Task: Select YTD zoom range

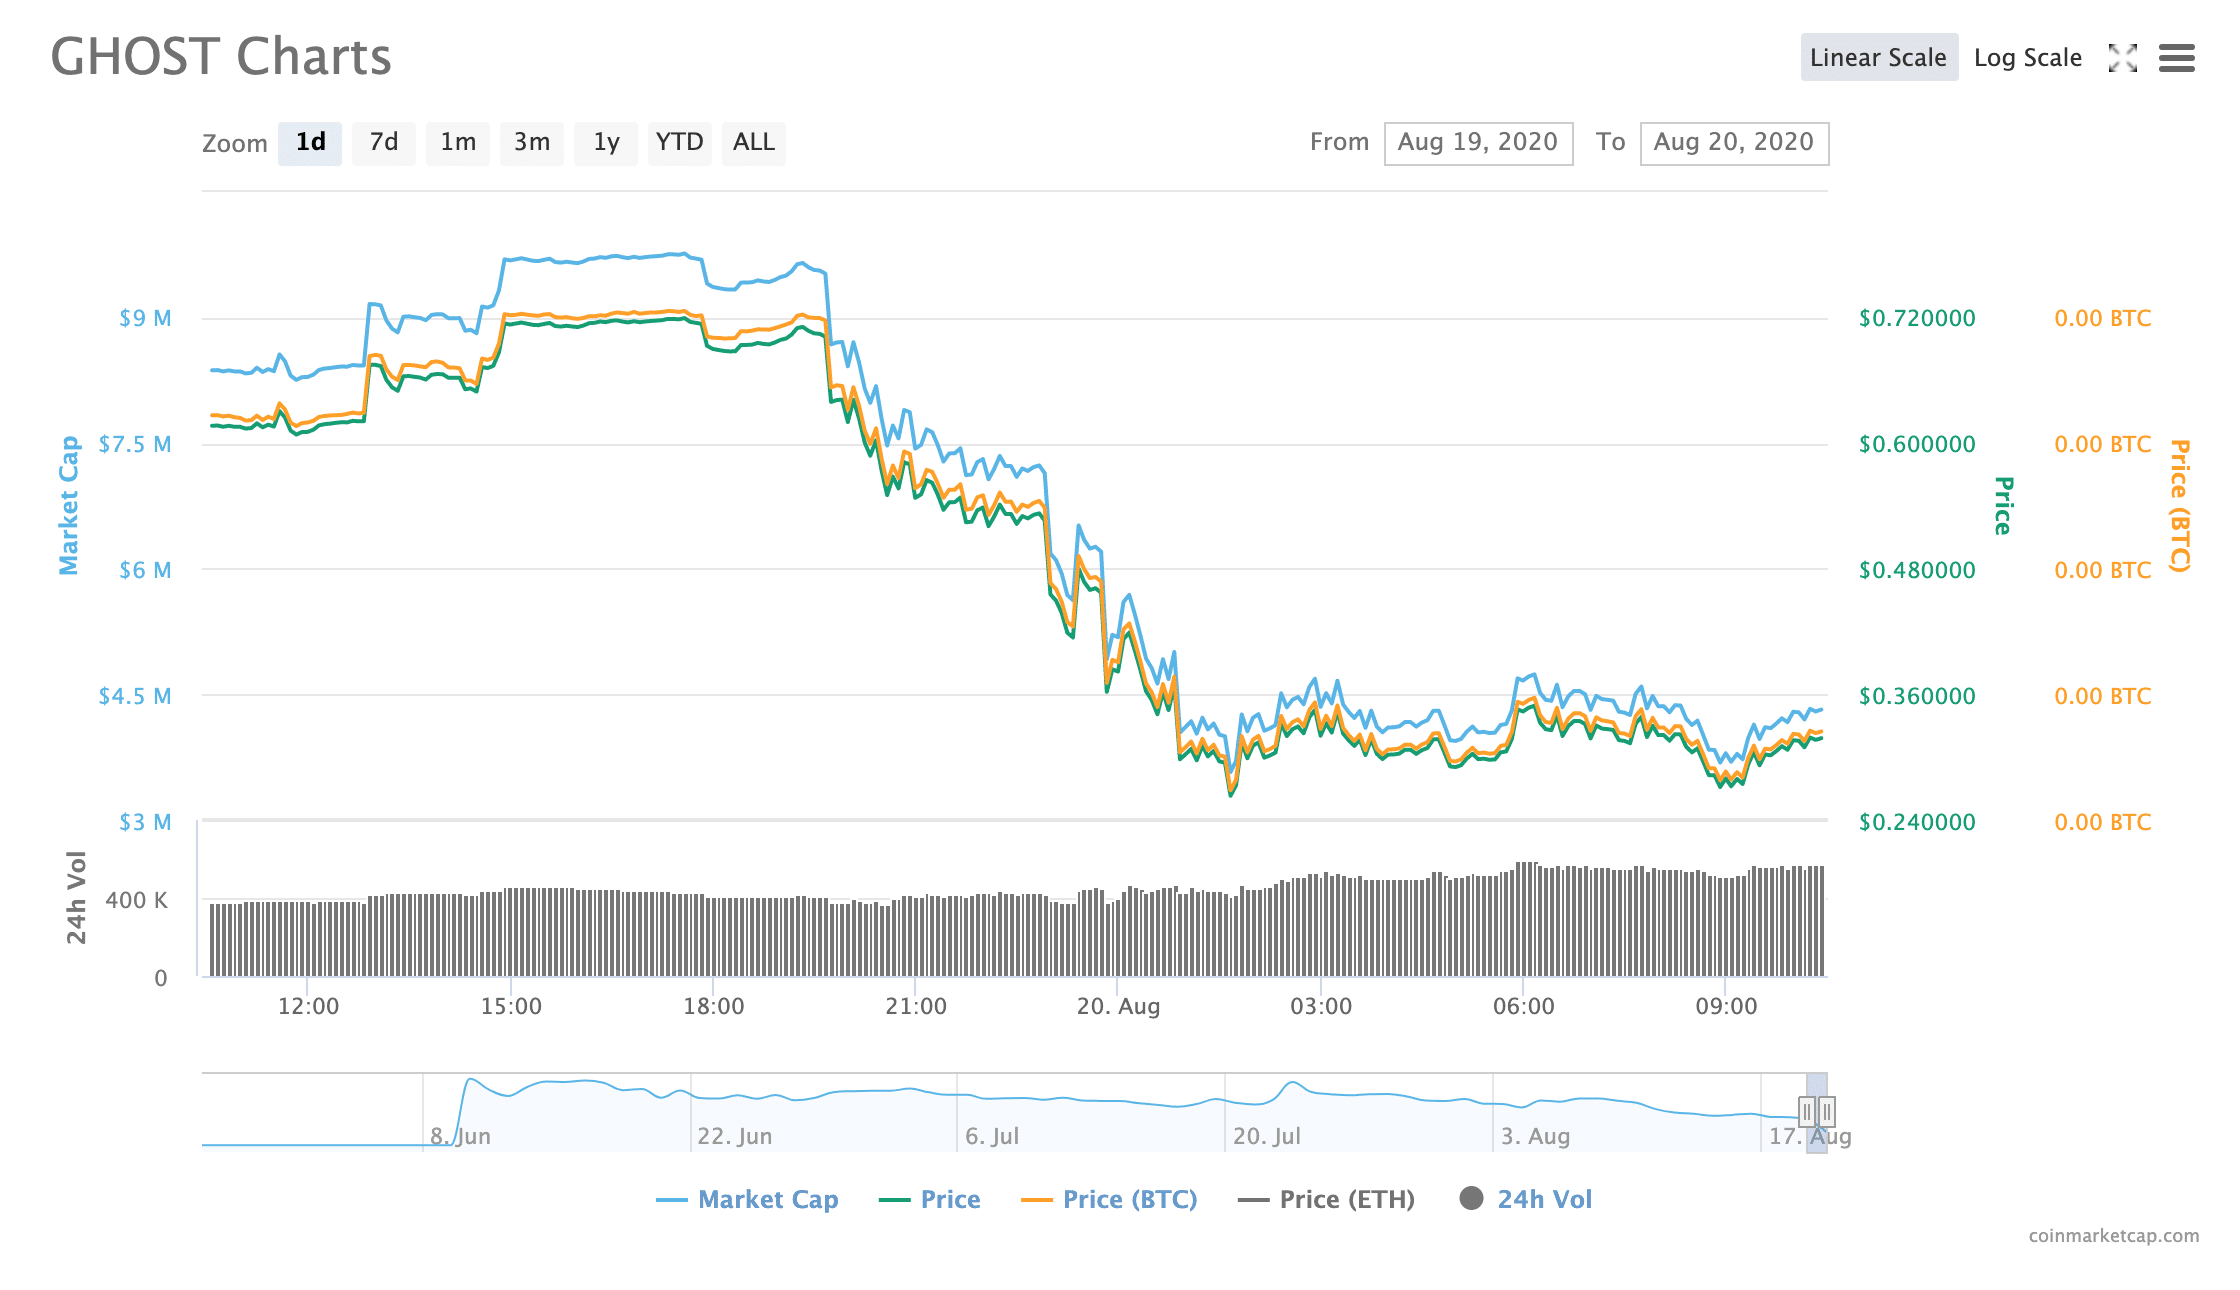Action: [x=680, y=142]
